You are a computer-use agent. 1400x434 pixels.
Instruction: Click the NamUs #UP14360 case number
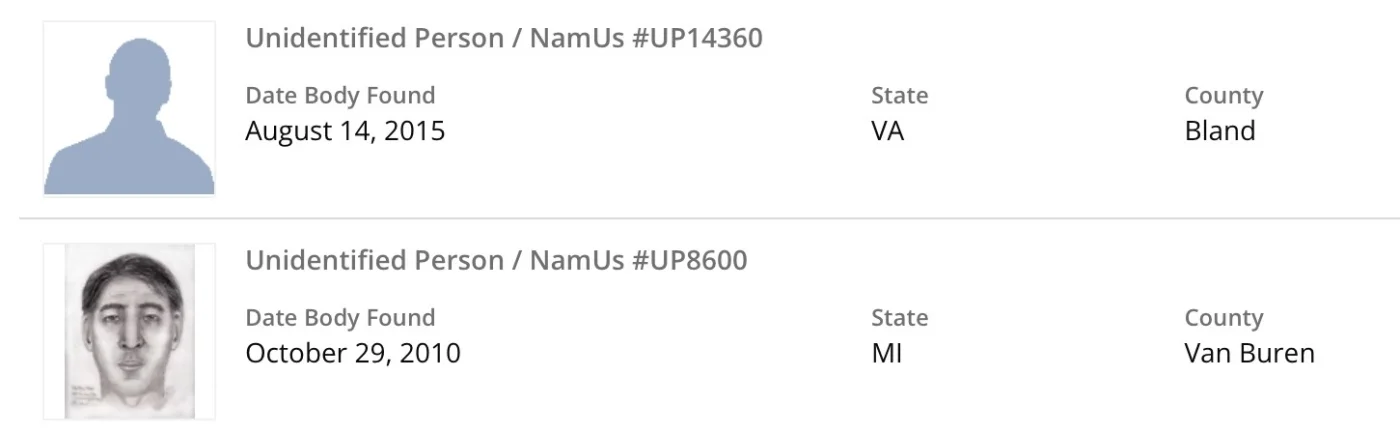(x=646, y=38)
